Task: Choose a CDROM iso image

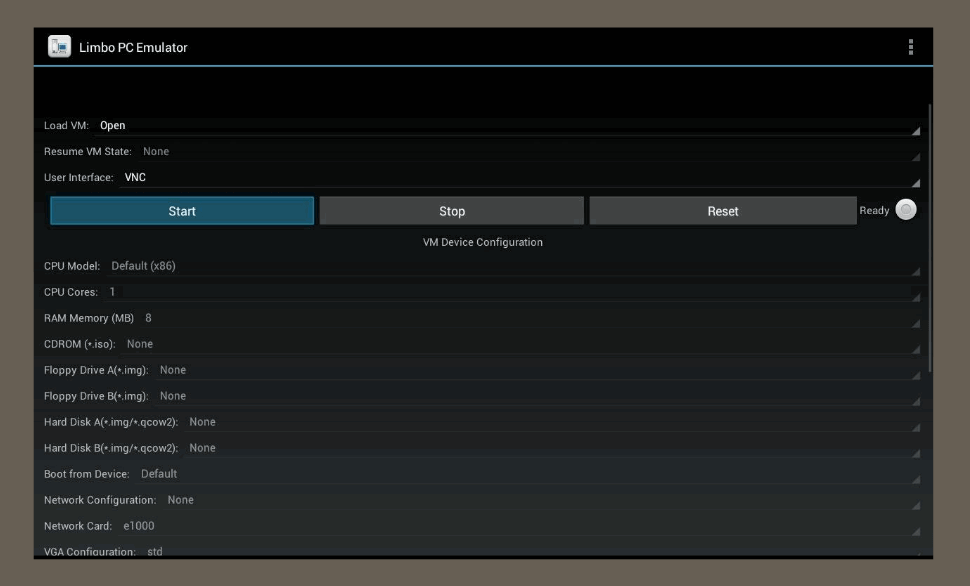Action: (521, 344)
